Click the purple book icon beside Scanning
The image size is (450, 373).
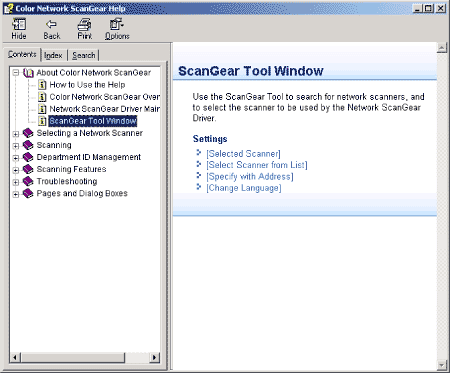pyautogui.click(x=28, y=145)
